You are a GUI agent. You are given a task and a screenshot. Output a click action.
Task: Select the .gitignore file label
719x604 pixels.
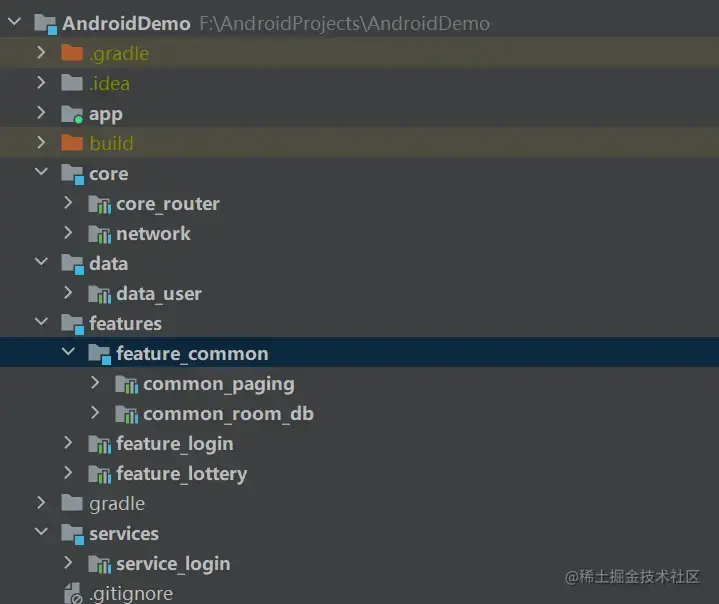tap(131, 594)
